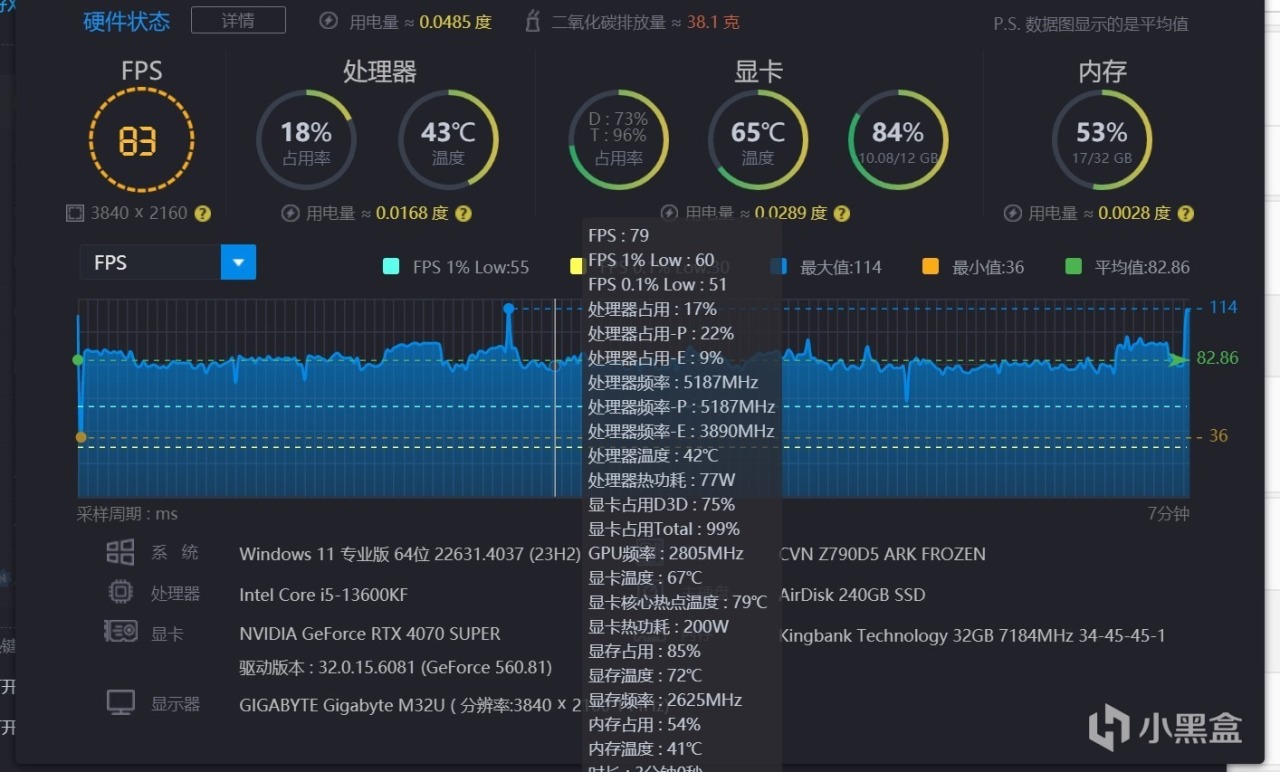Click the tooltip row 处理器热功耗 : 77W
The height and width of the screenshot is (772, 1280).
coord(662,480)
